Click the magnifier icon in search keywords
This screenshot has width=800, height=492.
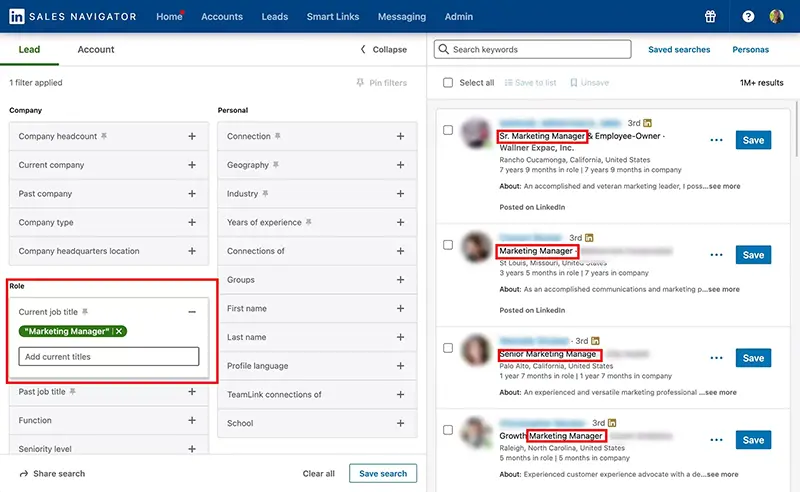coord(444,49)
